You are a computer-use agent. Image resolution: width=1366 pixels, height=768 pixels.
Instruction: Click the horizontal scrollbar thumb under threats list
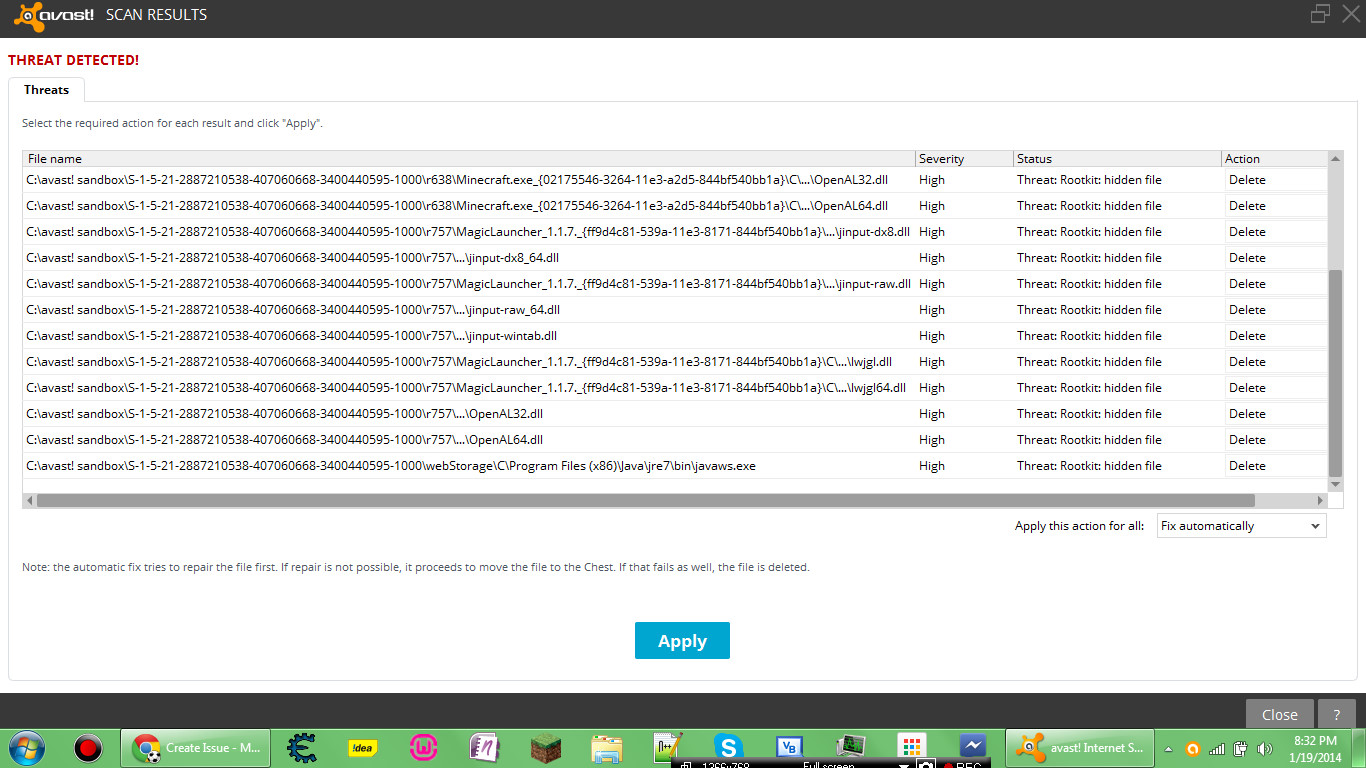click(x=645, y=500)
